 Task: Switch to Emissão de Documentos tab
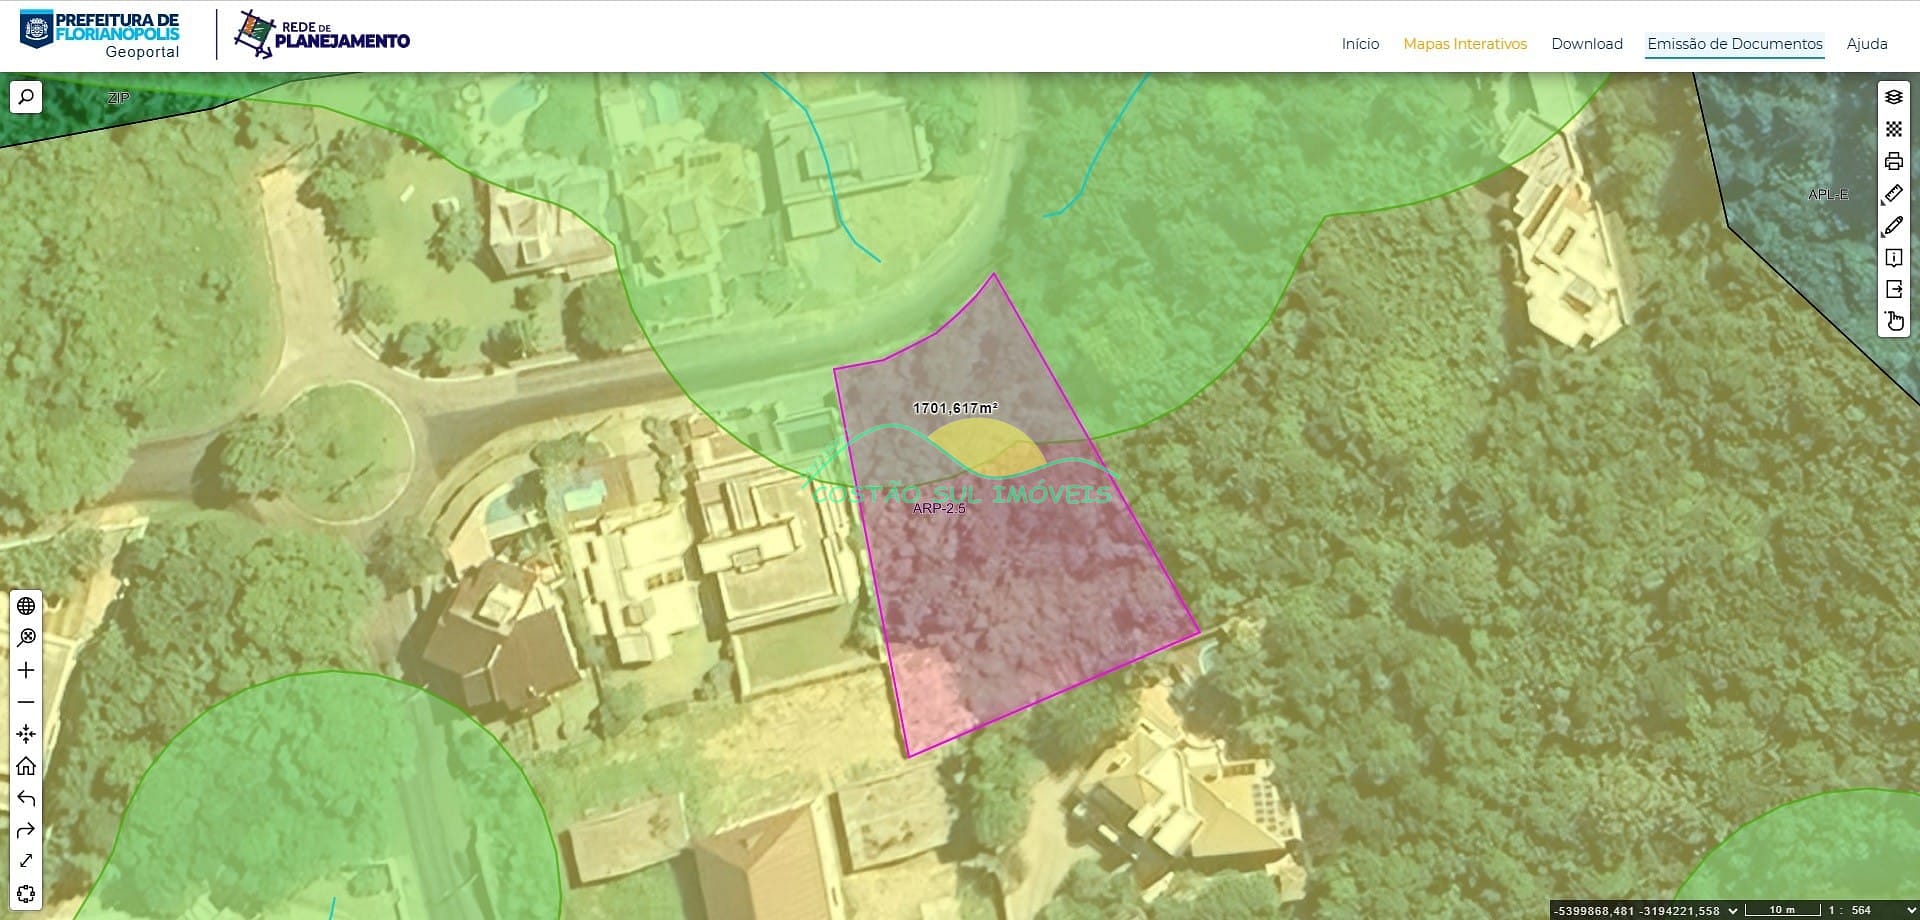[1734, 44]
